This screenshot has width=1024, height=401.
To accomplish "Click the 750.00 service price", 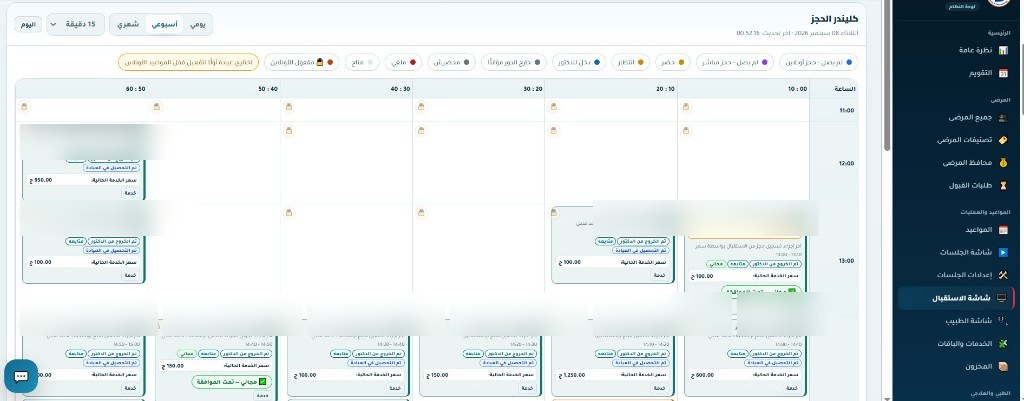I will [172, 366].
